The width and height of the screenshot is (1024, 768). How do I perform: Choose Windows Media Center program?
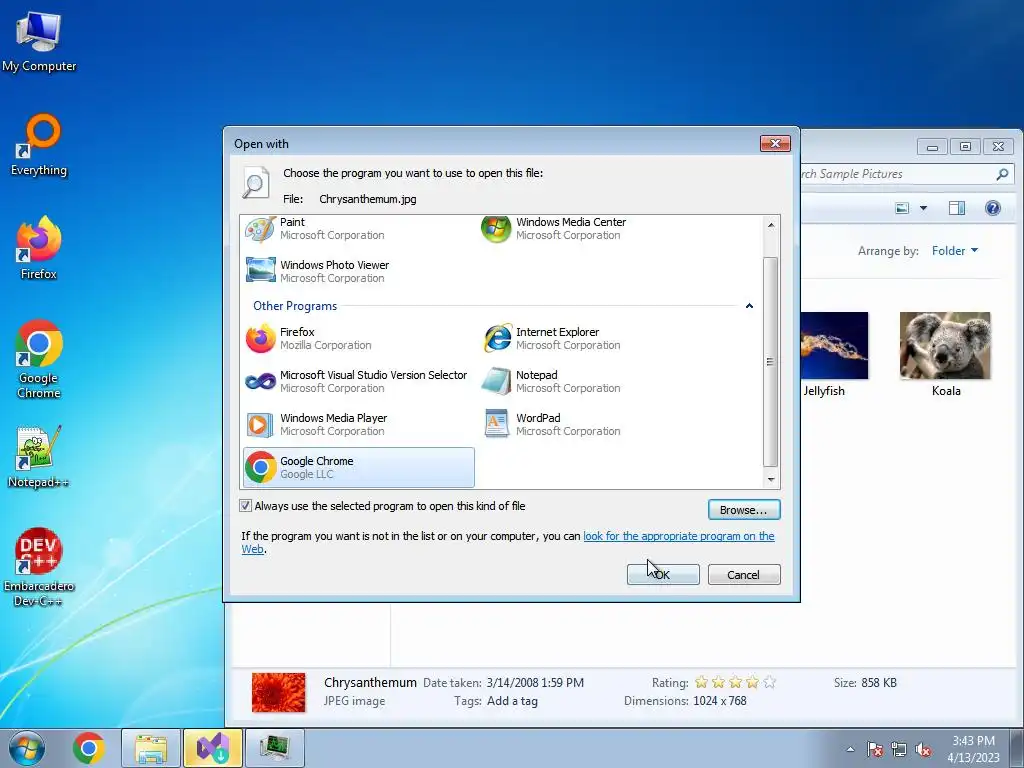click(594, 229)
